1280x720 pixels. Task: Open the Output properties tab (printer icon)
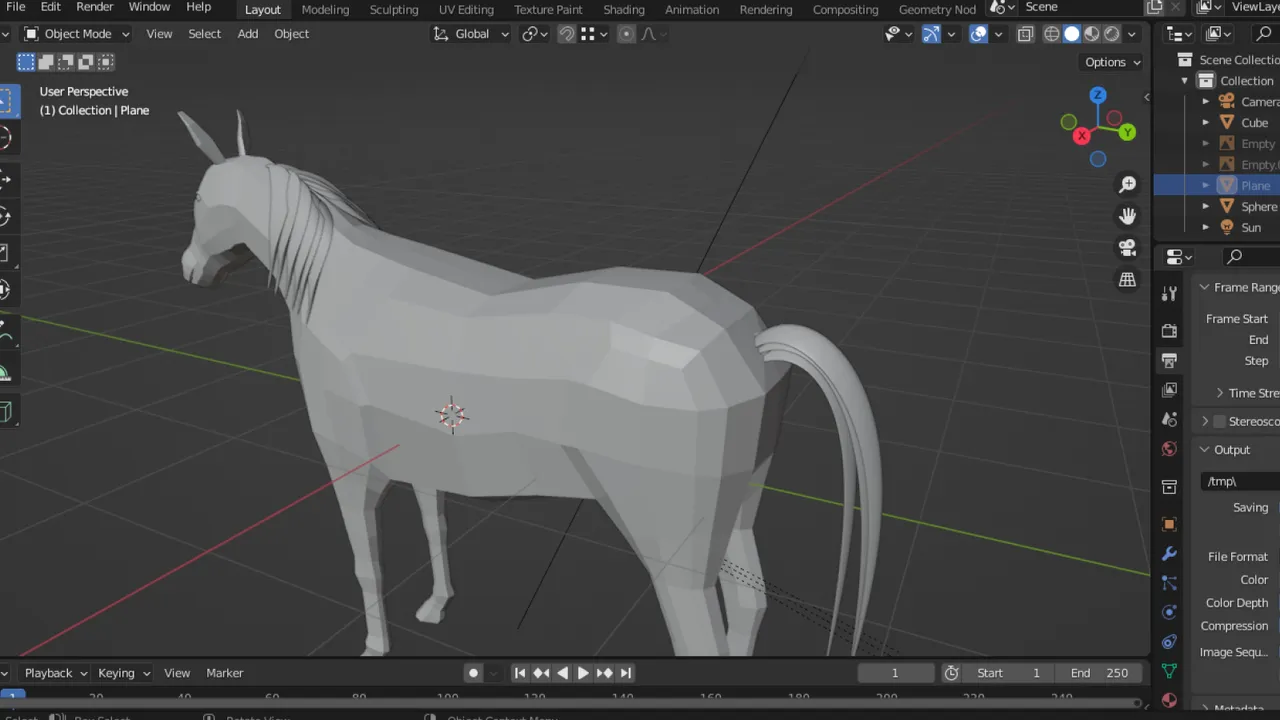[x=1169, y=360]
